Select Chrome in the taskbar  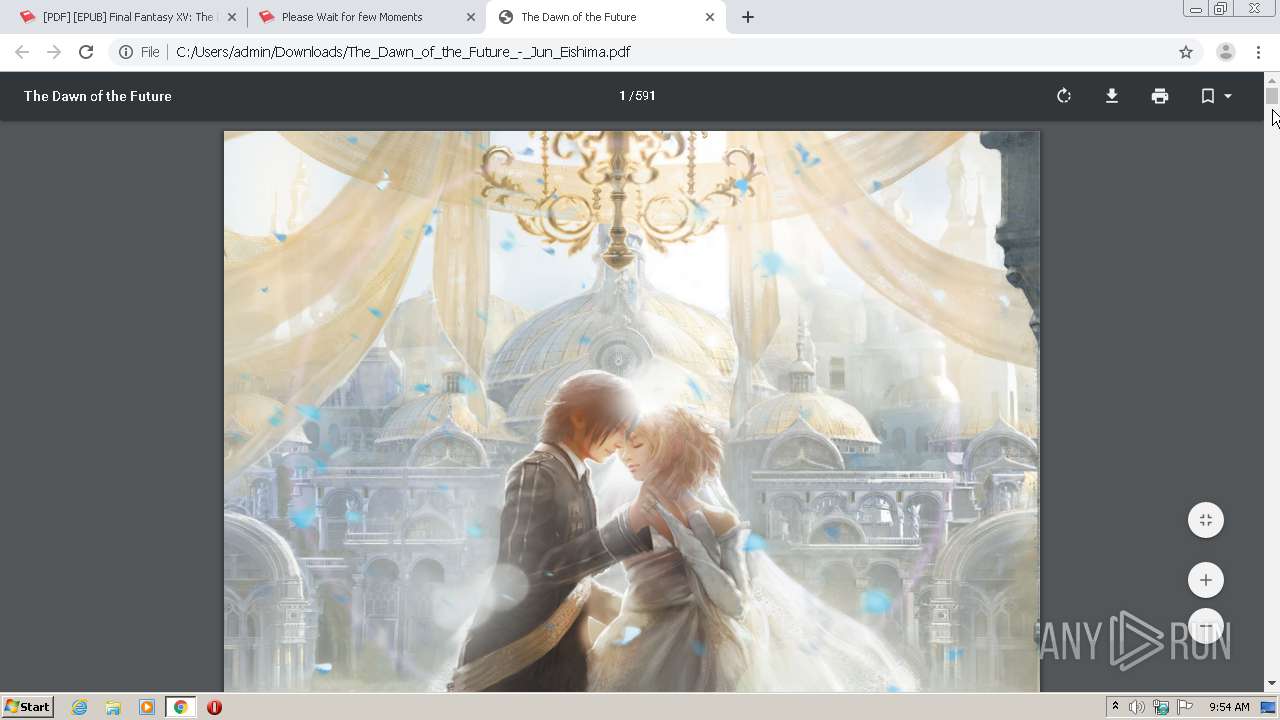[x=180, y=707]
